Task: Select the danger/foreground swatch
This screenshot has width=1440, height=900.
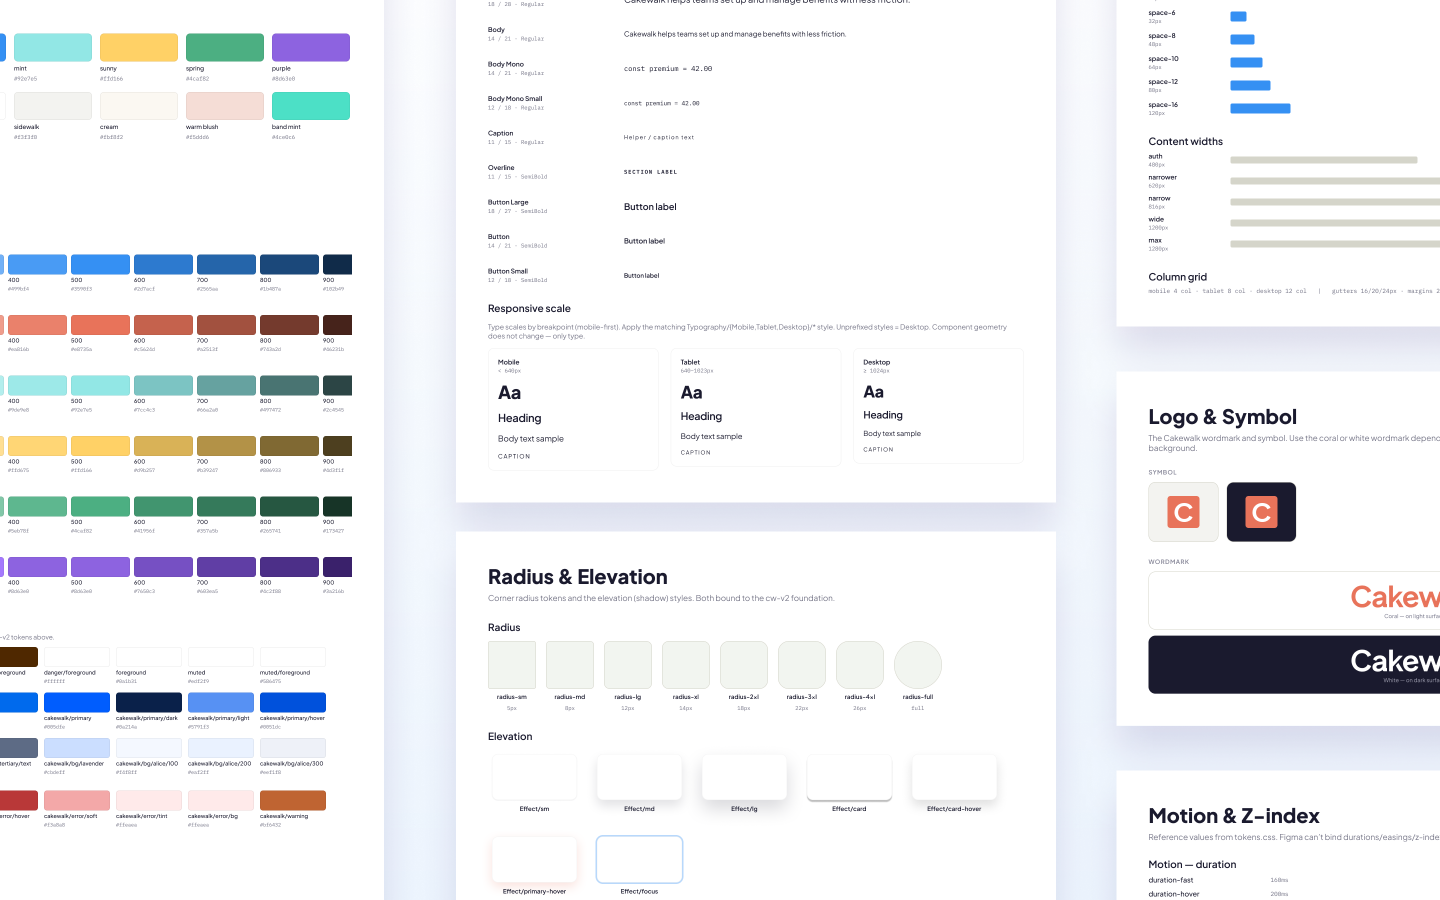Action: pyautogui.click(x=77, y=657)
